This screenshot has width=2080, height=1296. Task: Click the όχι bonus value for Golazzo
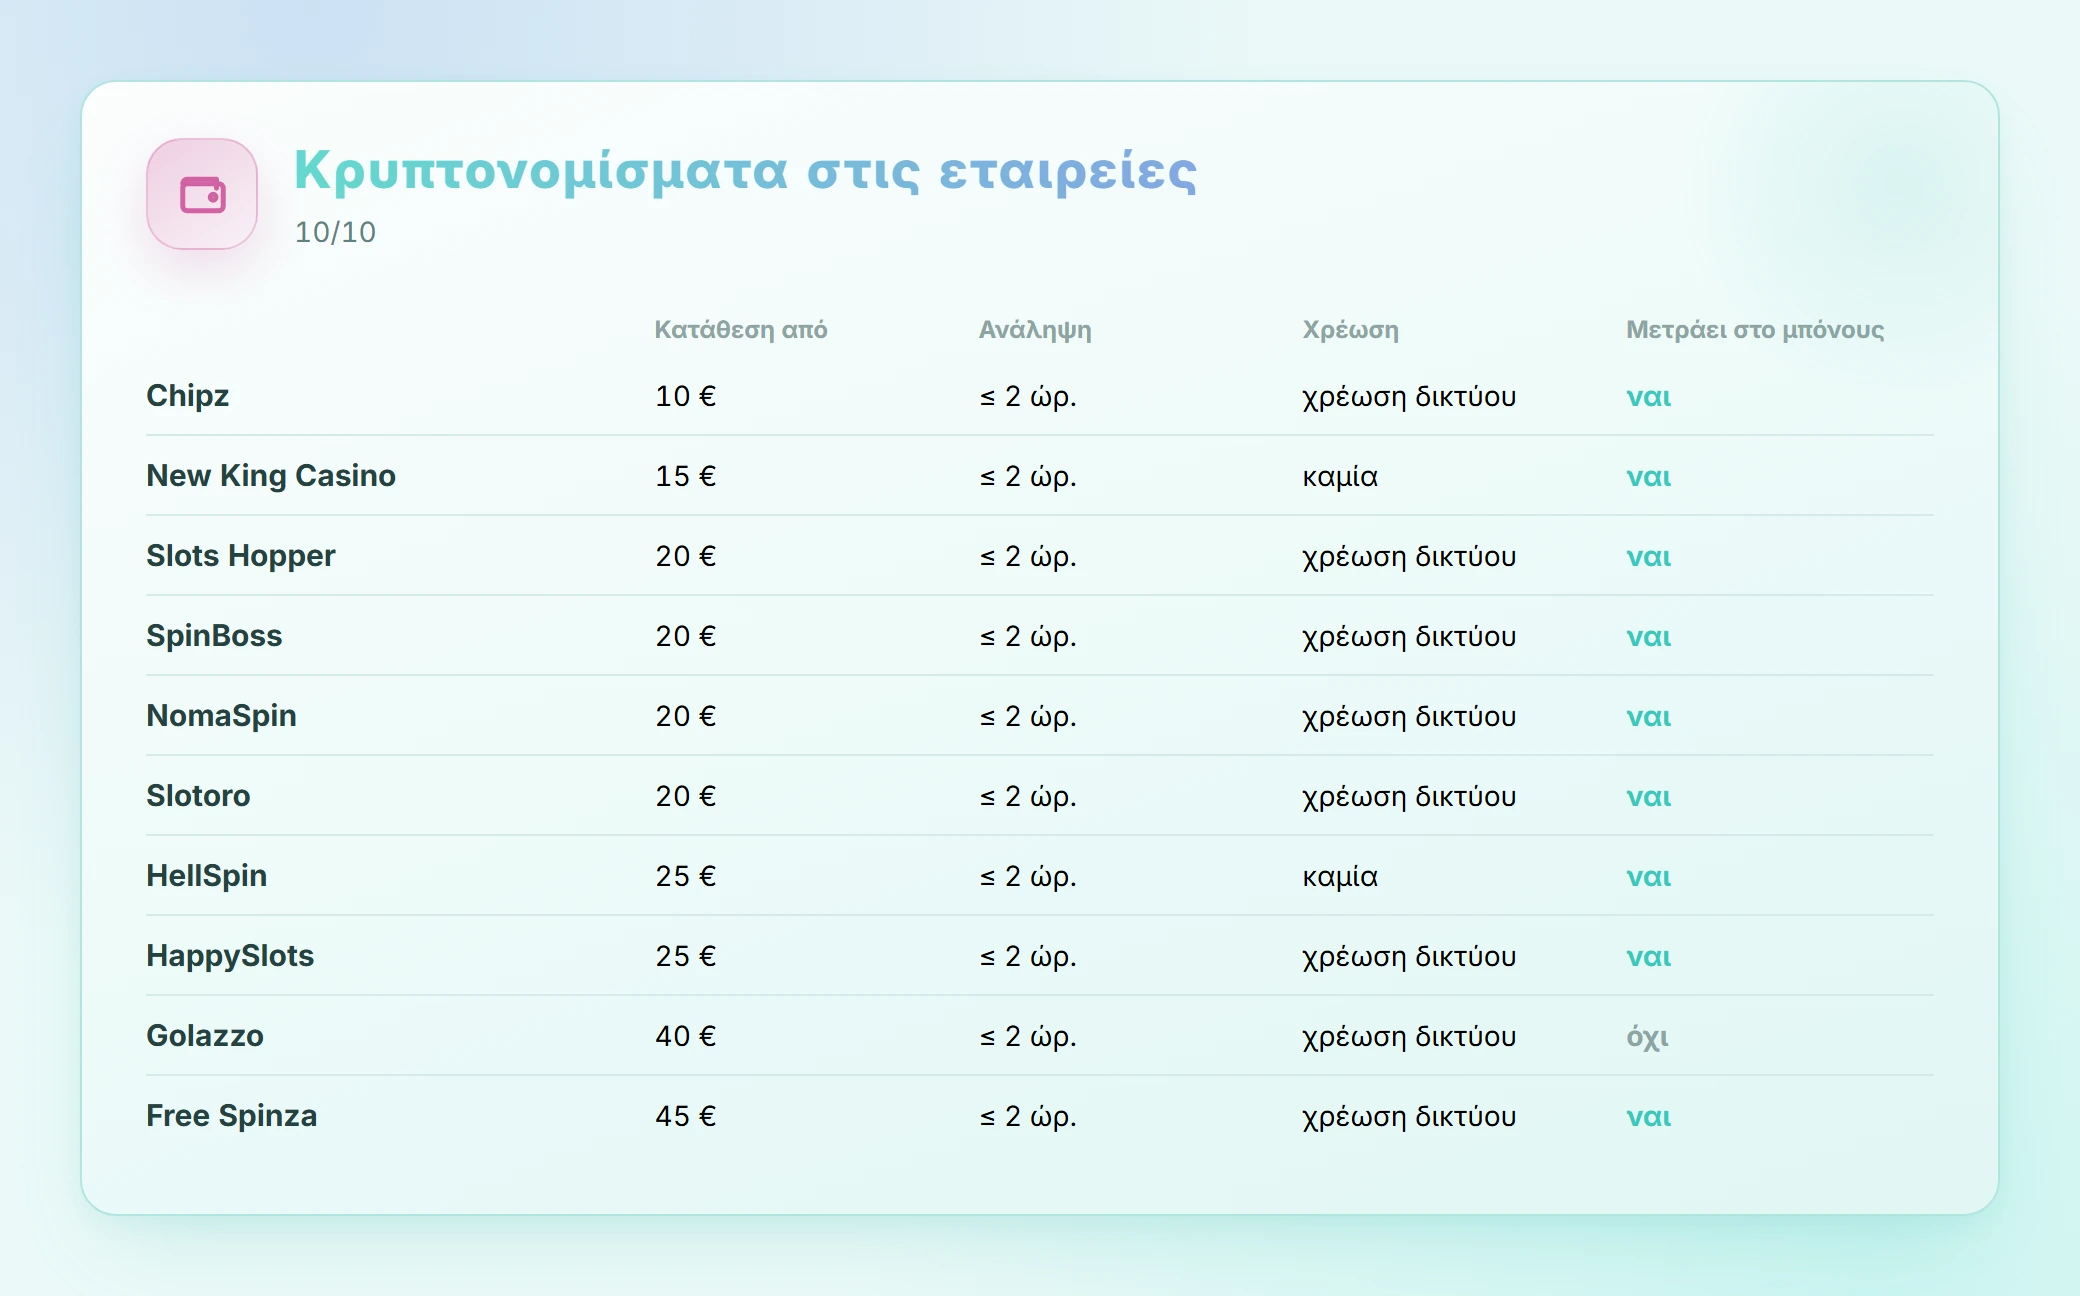click(1647, 1037)
